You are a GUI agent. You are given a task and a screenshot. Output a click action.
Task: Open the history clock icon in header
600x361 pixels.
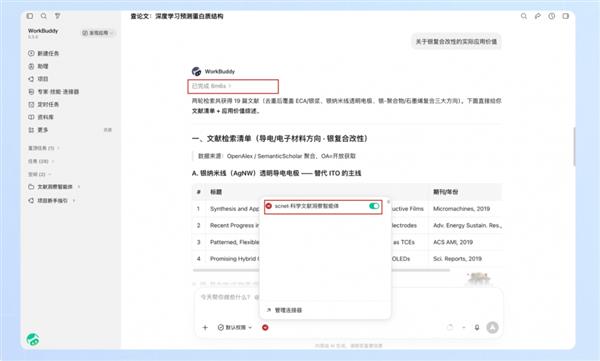coord(551,16)
